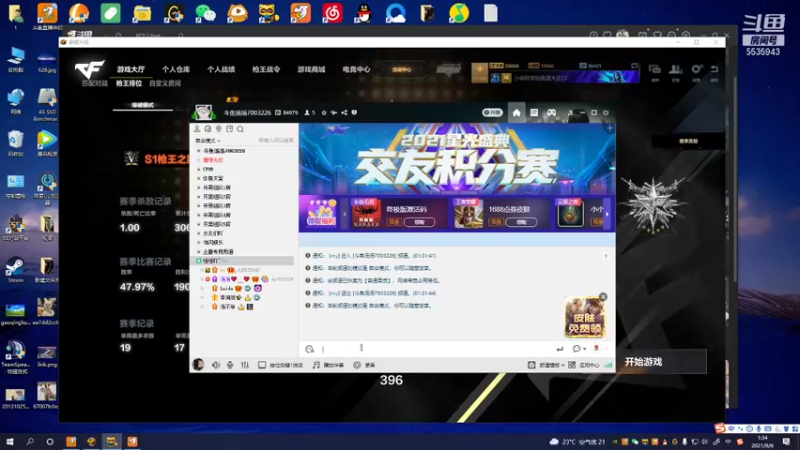The height and width of the screenshot is (450, 800).
Task: Open the friends icon in CF top bar
Action: (676, 69)
